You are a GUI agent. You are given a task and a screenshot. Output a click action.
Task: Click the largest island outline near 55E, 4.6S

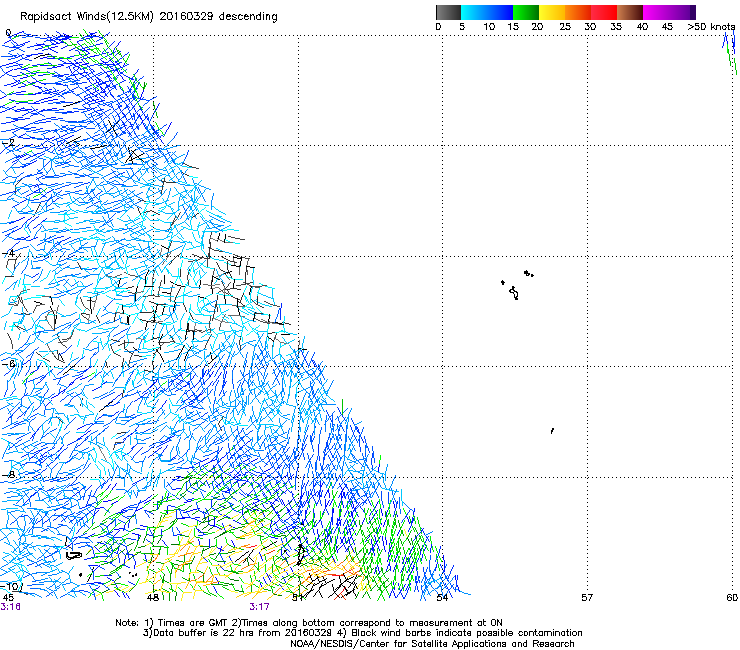pos(514,293)
